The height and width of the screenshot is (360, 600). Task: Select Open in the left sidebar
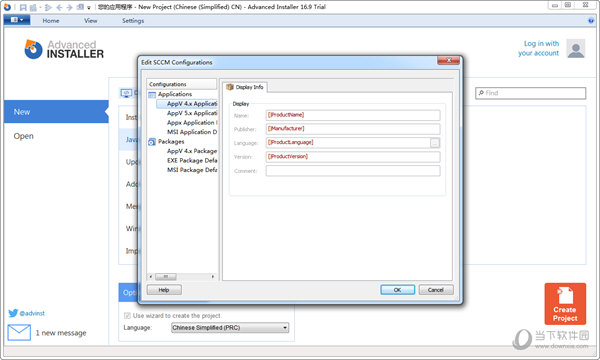(24, 136)
